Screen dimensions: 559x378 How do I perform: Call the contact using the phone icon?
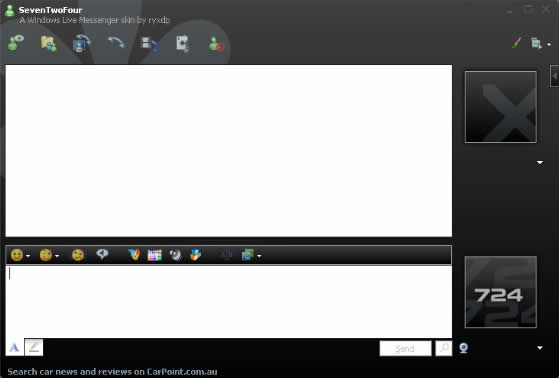(x=116, y=43)
